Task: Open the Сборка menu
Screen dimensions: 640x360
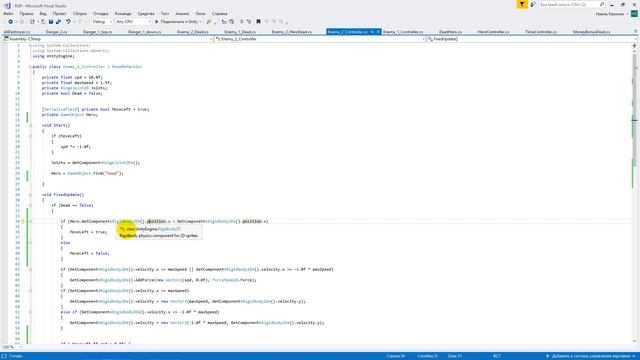Action: tap(80, 13)
